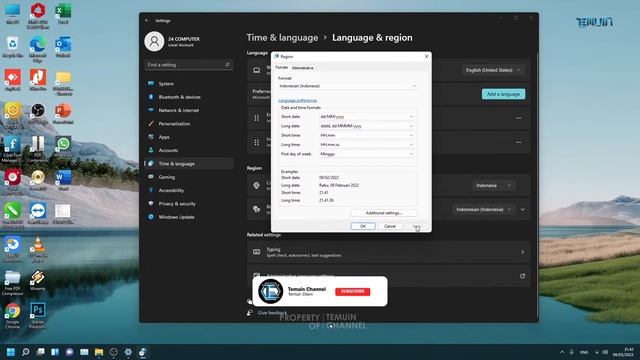640x360 pixels.
Task: Click Time & language breadcrumb
Action: point(282,38)
